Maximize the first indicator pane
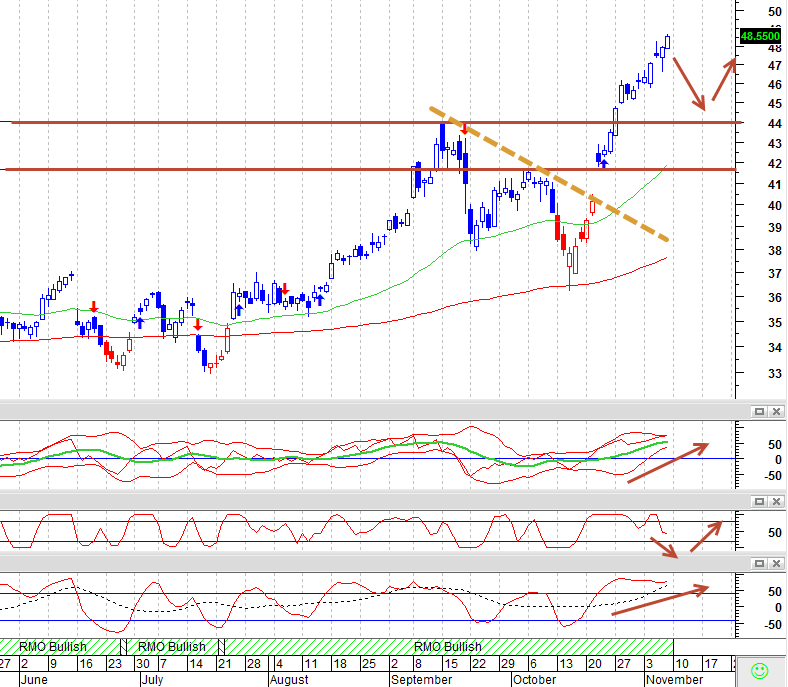The image size is (788, 687). [759, 412]
